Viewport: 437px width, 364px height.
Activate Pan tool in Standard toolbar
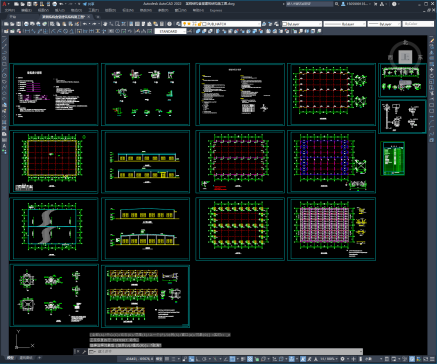[105, 24]
